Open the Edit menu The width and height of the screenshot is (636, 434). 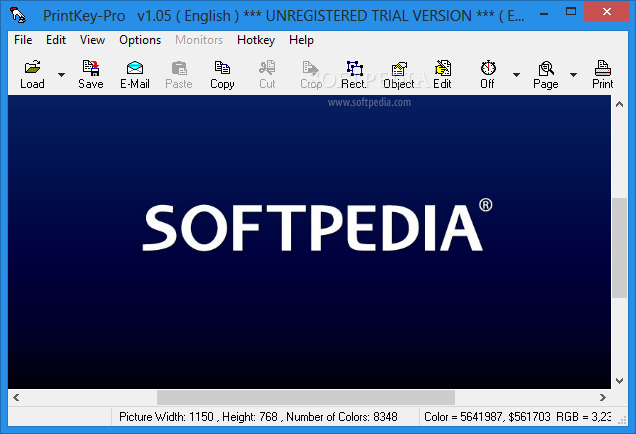[56, 40]
